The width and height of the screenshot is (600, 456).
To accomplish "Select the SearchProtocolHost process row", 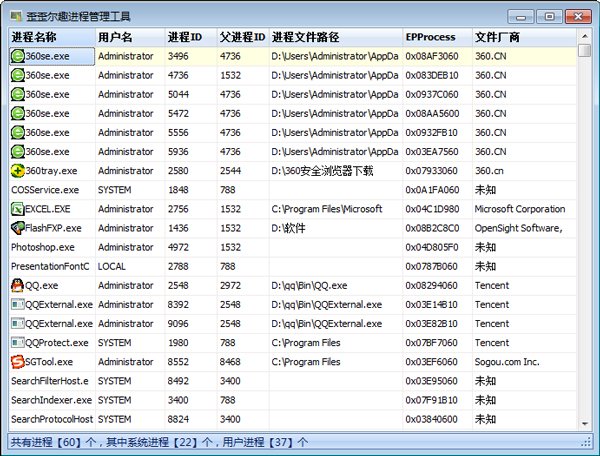I will [293, 420].
